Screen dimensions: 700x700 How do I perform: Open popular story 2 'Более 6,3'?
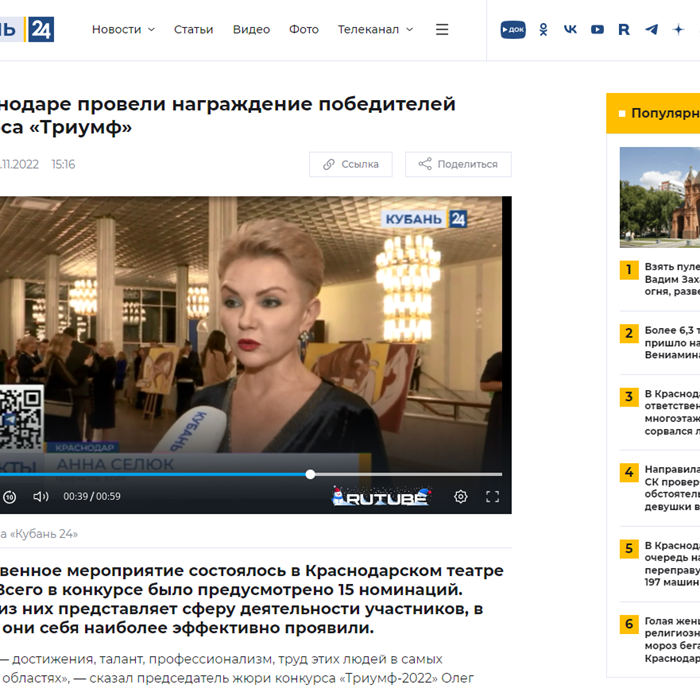(x=660, y=342)
